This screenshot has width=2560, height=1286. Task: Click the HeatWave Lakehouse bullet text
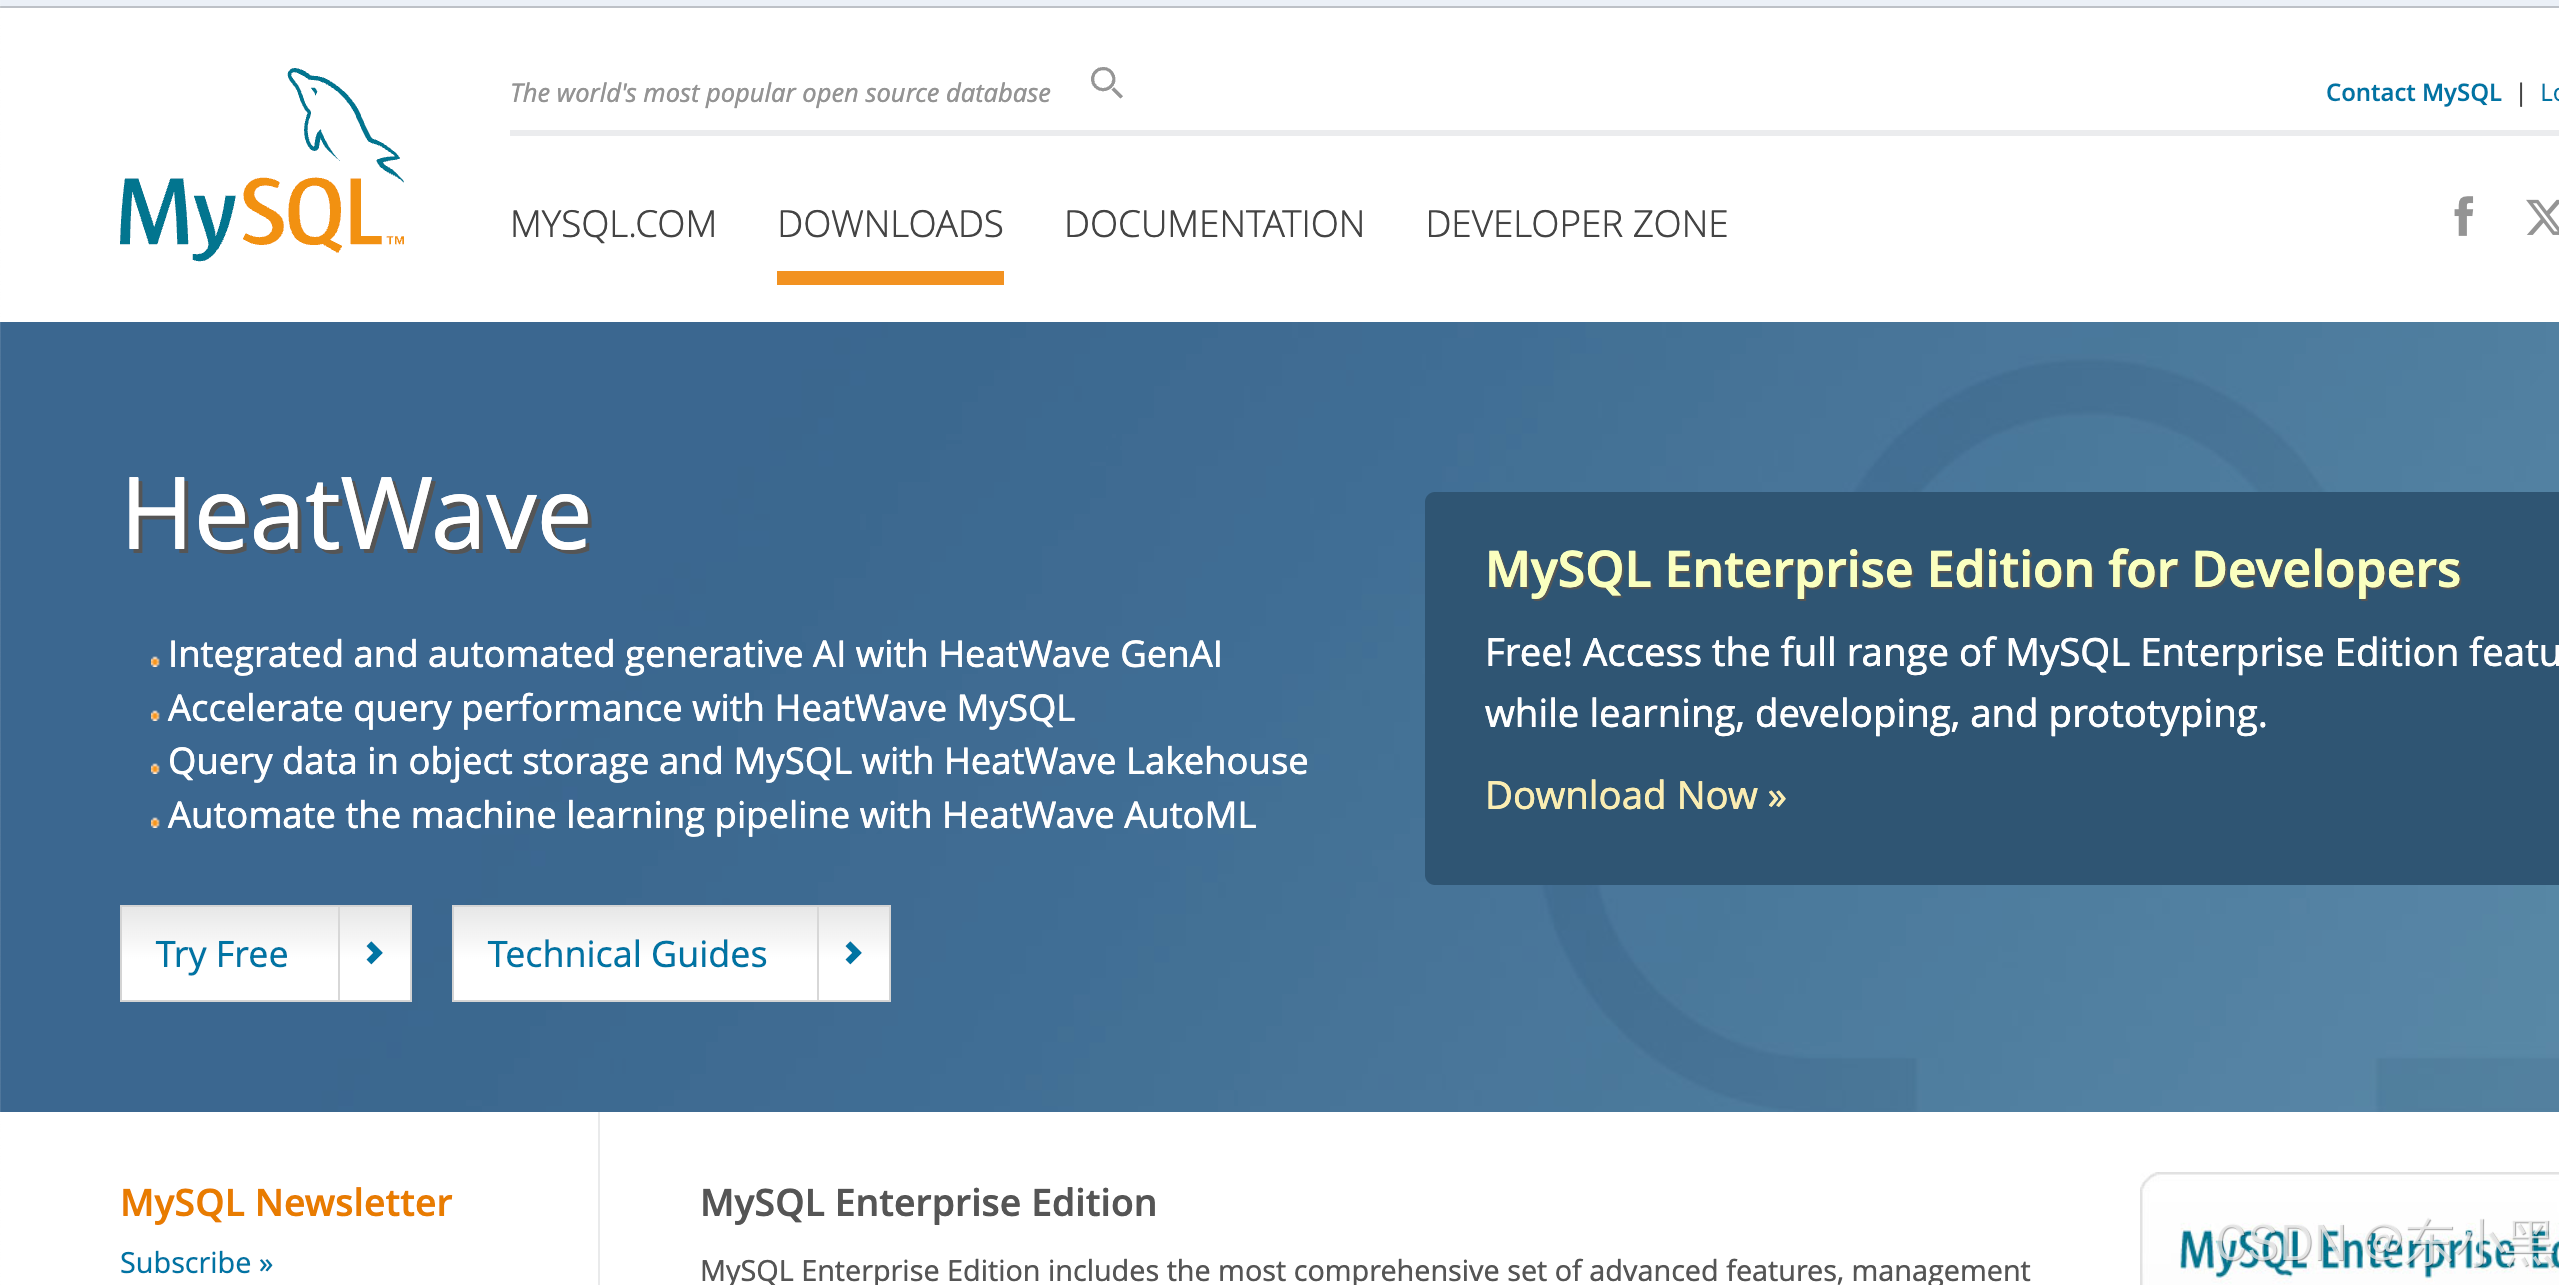[x=738, y=762]
